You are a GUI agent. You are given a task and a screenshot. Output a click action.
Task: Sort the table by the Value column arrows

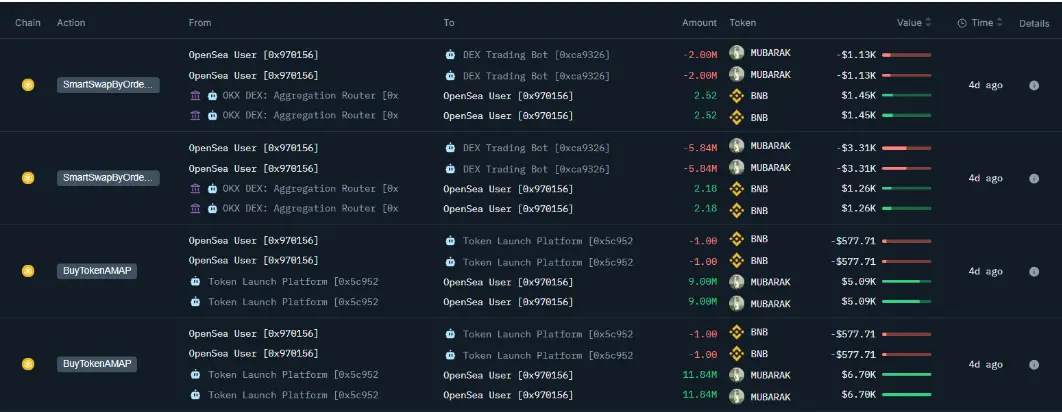click(928, 23)
